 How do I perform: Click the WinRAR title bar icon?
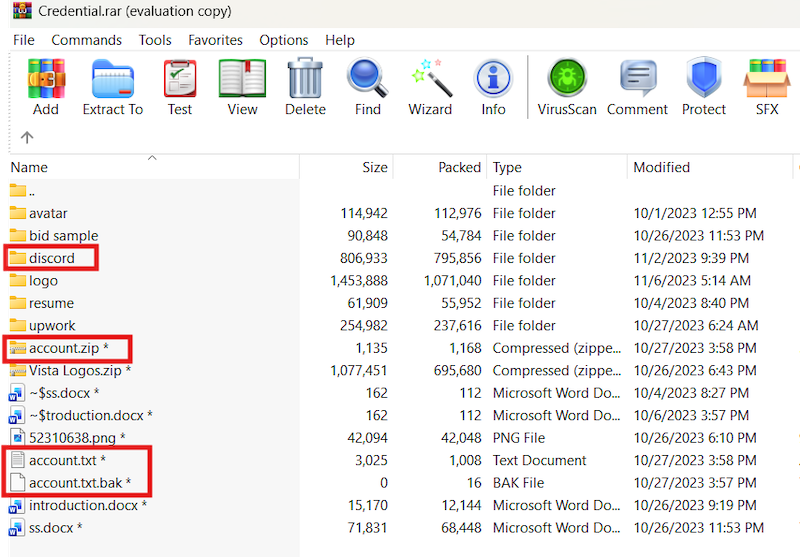tap(22, 10)
